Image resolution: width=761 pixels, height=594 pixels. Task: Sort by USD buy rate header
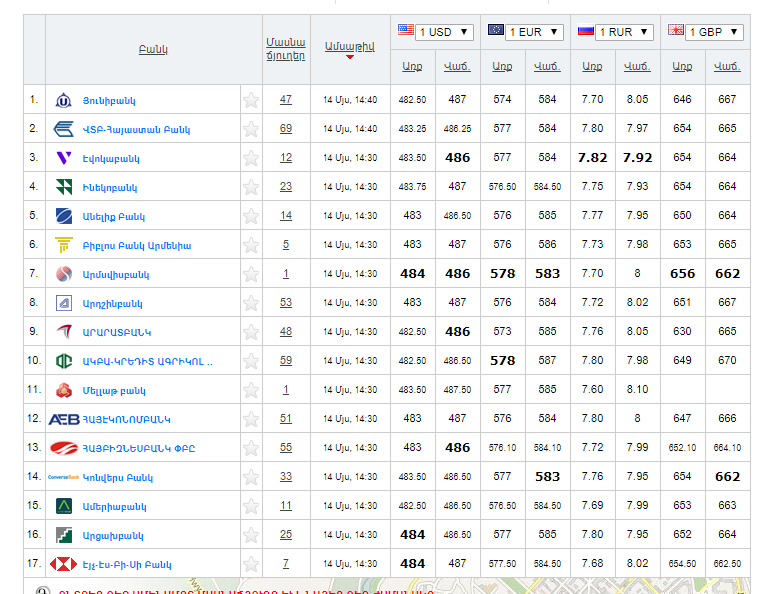pyautogui.click(x=412, y=66)
